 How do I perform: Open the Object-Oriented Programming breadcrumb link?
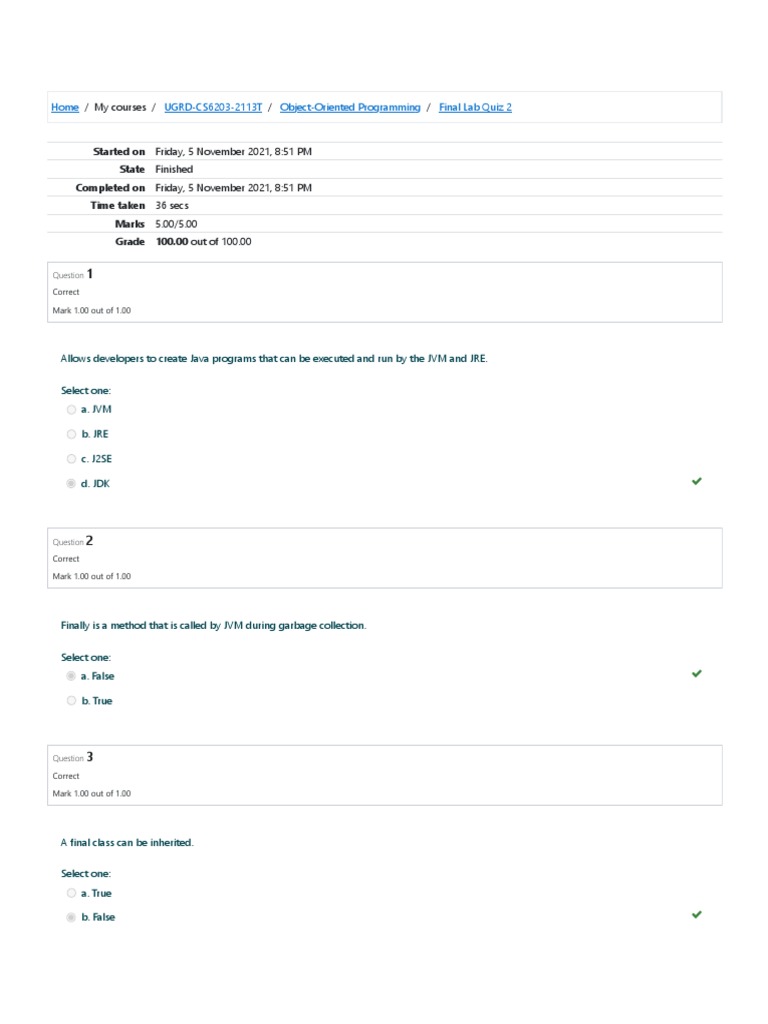coord(350,107)
